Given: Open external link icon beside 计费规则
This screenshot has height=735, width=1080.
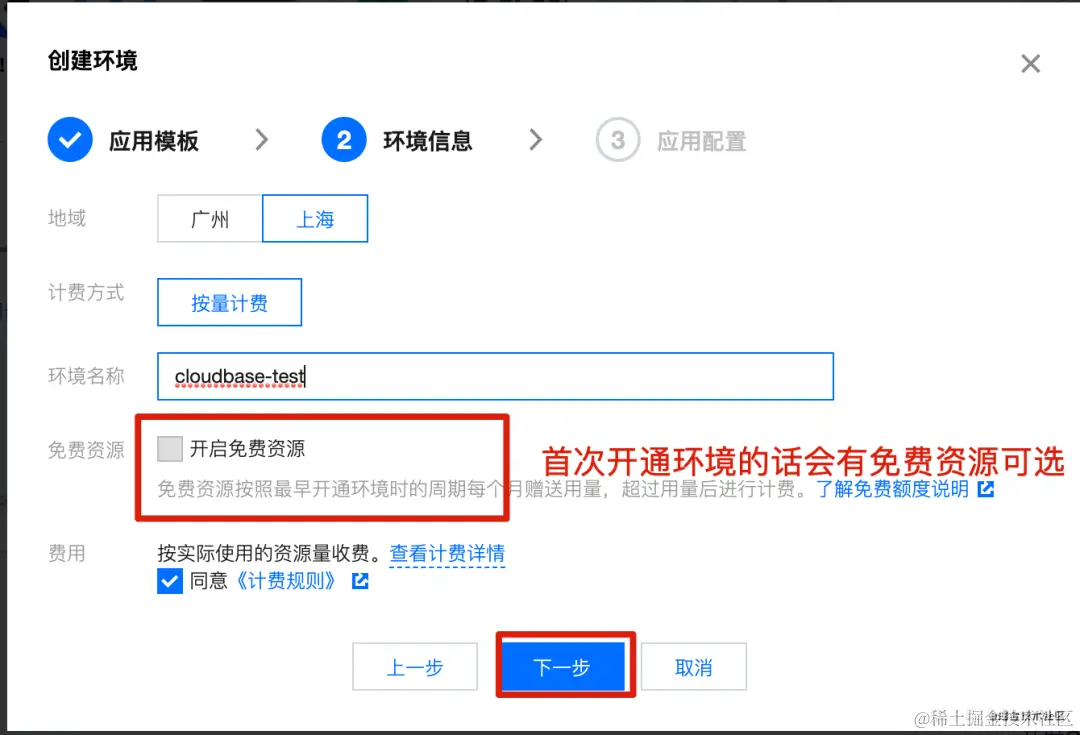Looking at the screenshot, I should coord(360,581).
